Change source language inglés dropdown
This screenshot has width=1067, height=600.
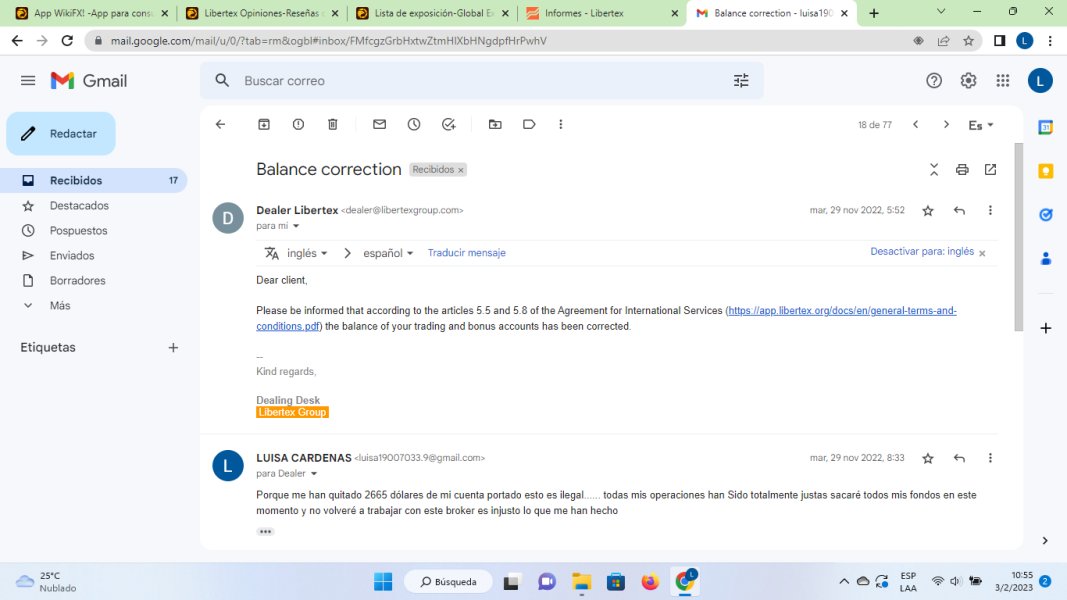pyautogui.click(x=306, y=253)
